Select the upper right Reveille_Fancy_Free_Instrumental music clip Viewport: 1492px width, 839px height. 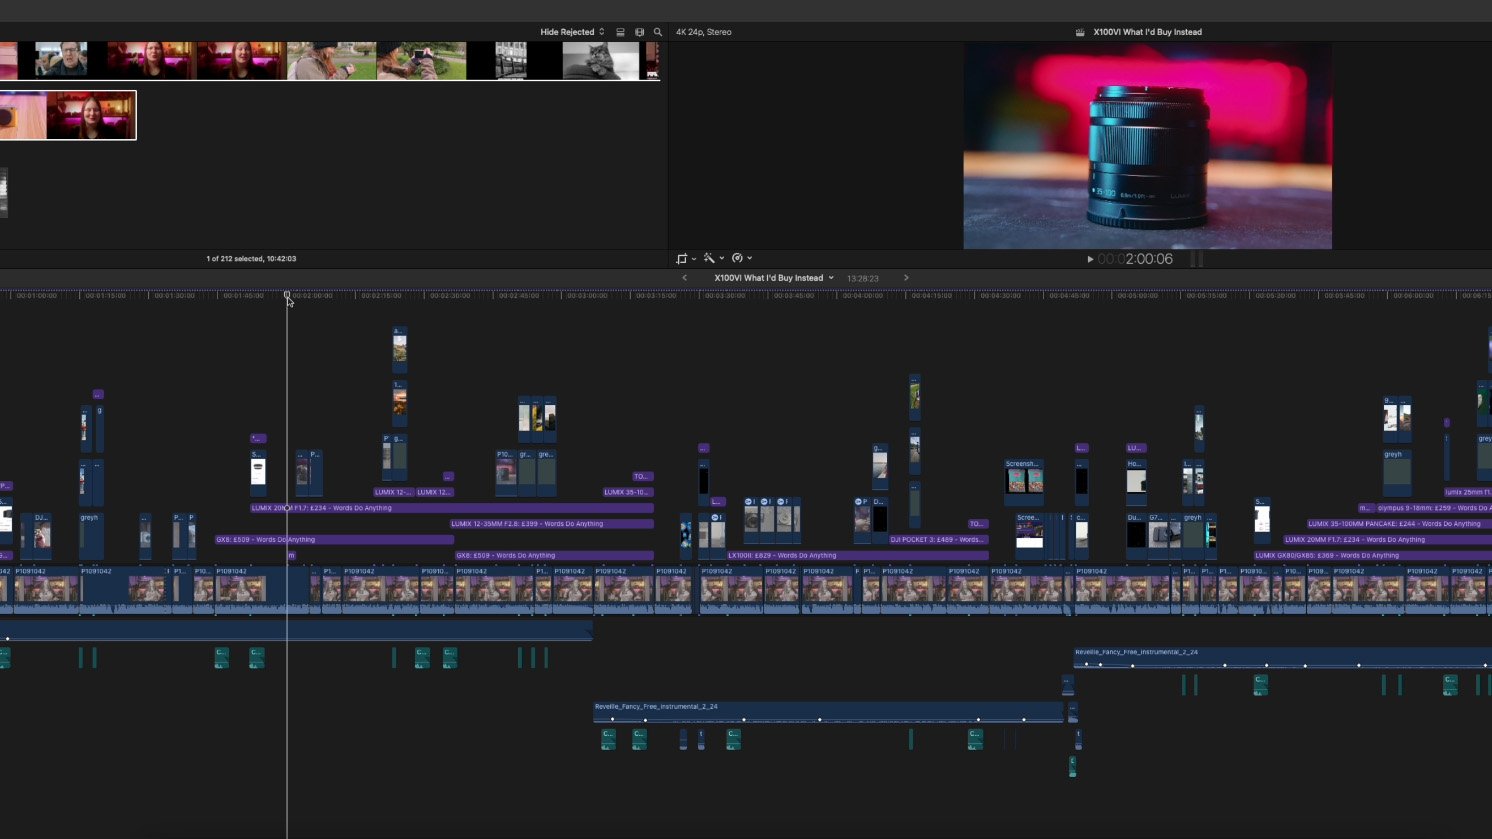click(1283, 658)
